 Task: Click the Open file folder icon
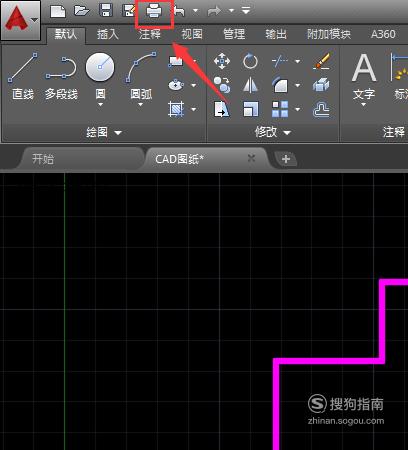[x=82, y=11]
